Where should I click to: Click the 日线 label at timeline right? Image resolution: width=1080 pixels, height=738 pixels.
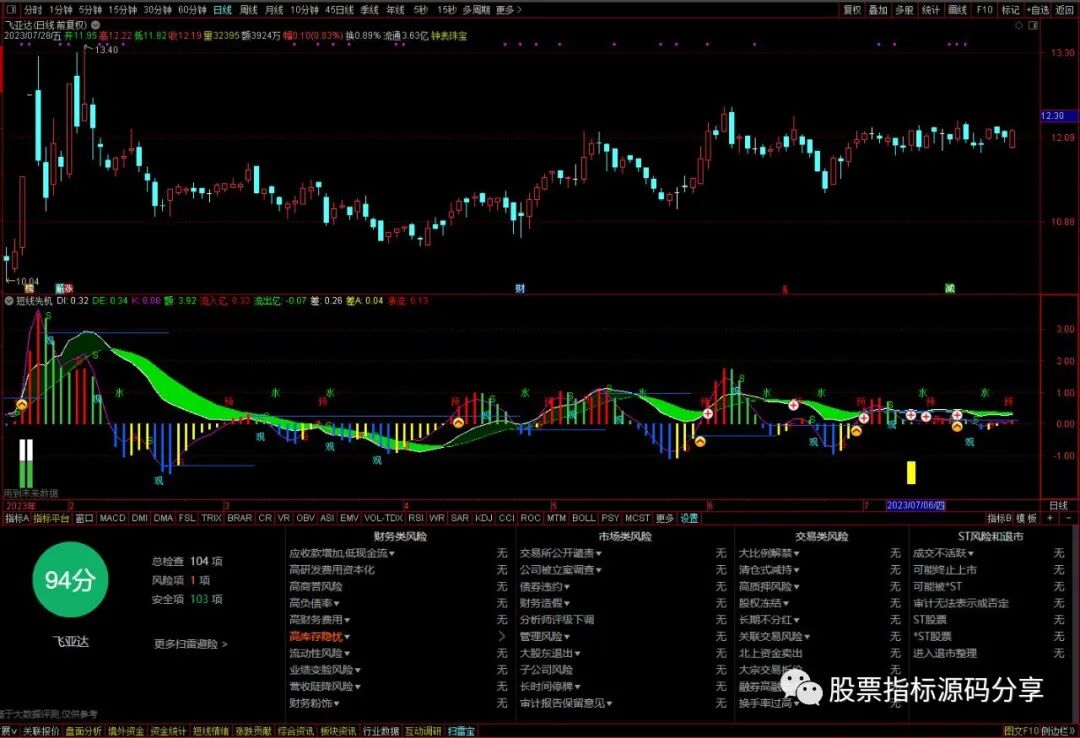pos(1058,505)
